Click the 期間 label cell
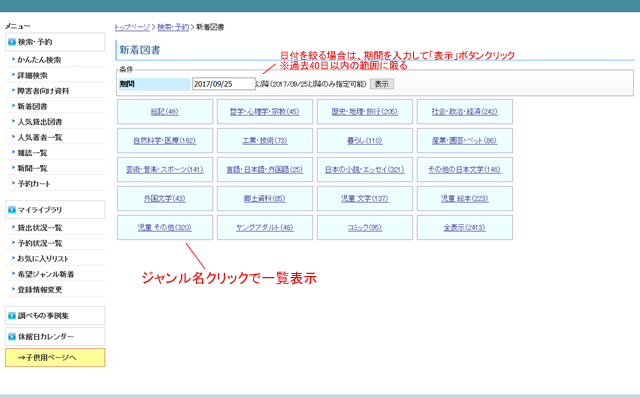 [154, 84]
